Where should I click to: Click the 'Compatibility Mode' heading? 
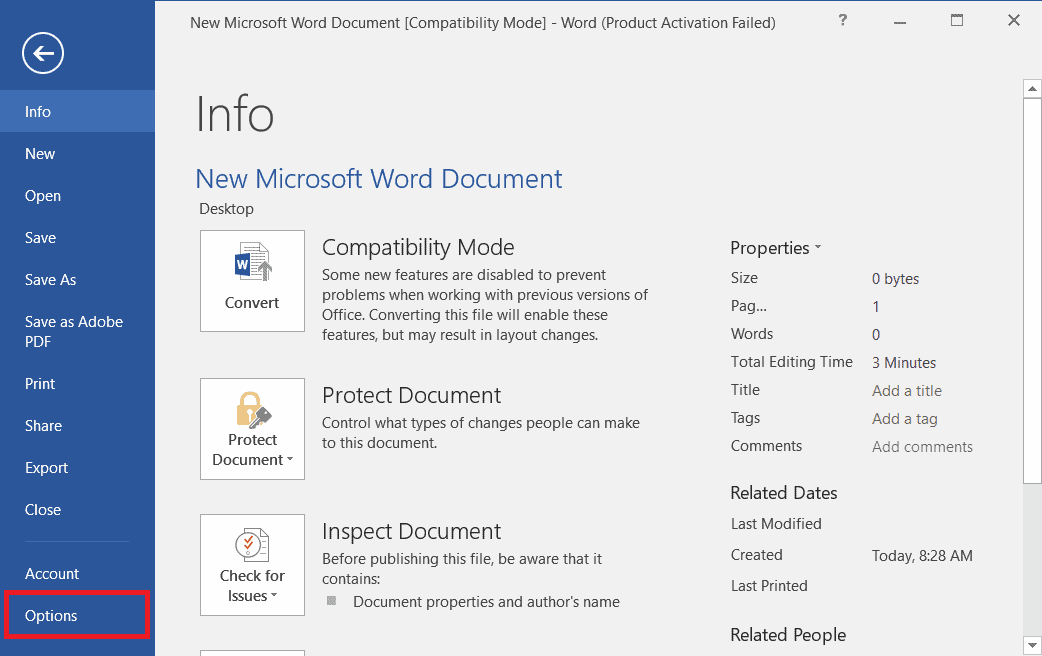pos(418,247)
